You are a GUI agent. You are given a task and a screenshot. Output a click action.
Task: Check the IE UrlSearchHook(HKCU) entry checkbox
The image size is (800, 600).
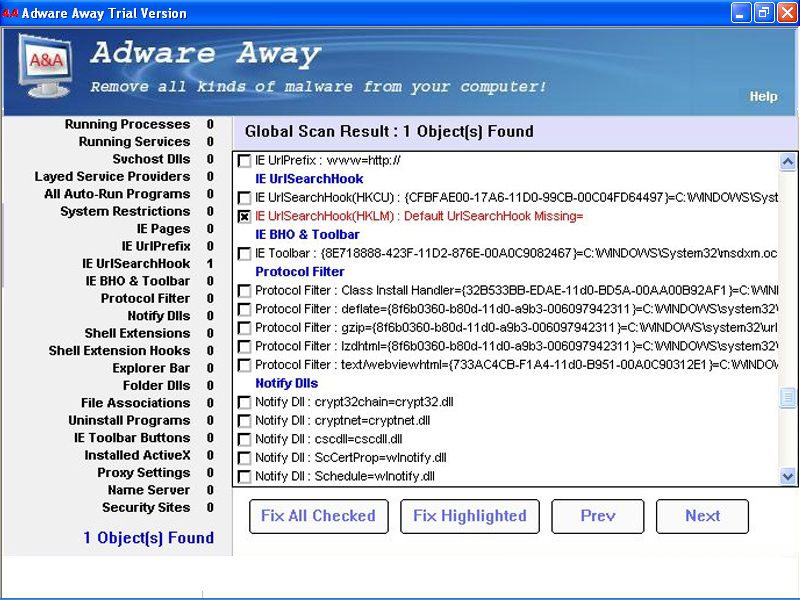click(244, 198)
